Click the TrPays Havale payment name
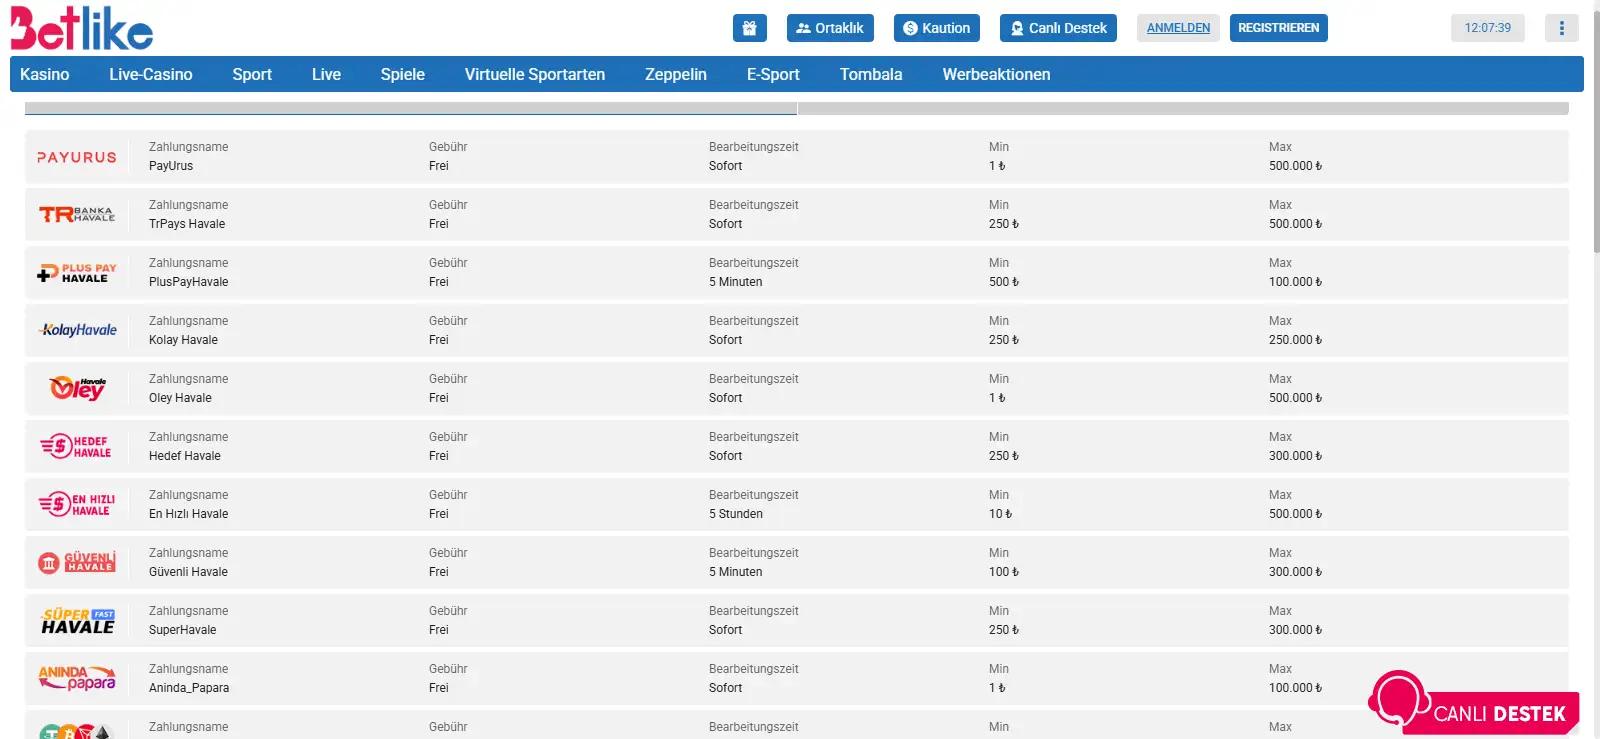The image size is (1600, 739). coord(187,224)
